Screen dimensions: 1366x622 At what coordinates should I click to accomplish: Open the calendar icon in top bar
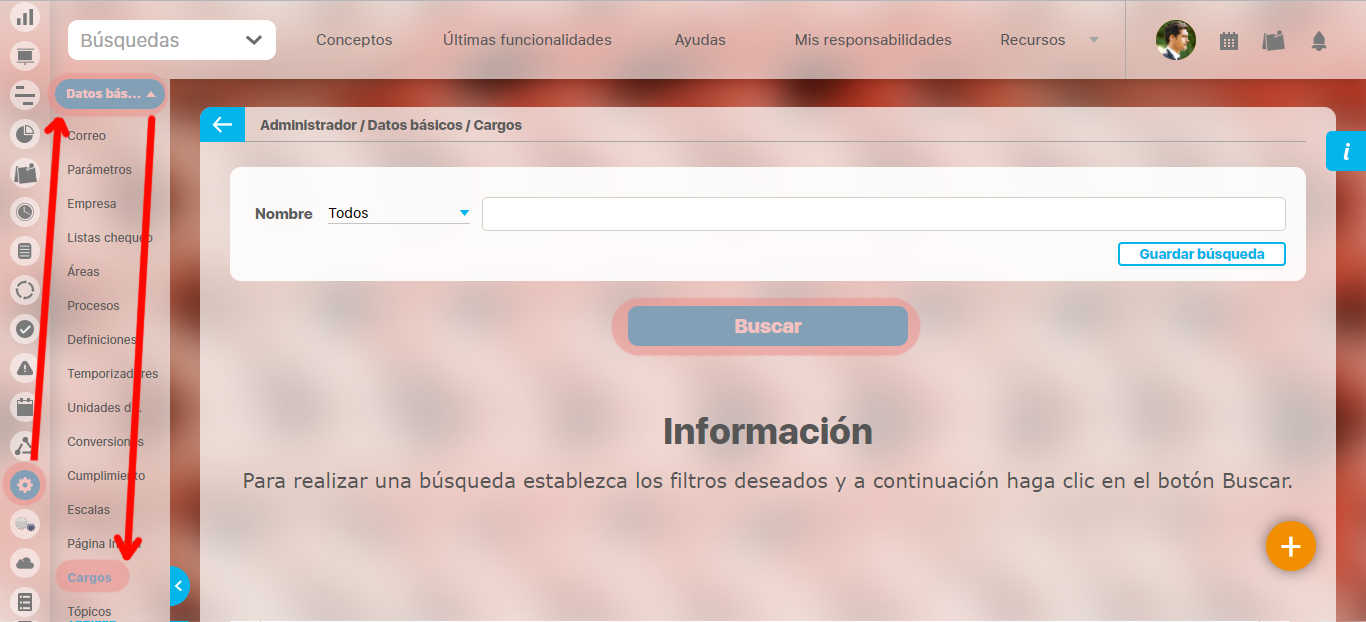(x=1229, y=41)
